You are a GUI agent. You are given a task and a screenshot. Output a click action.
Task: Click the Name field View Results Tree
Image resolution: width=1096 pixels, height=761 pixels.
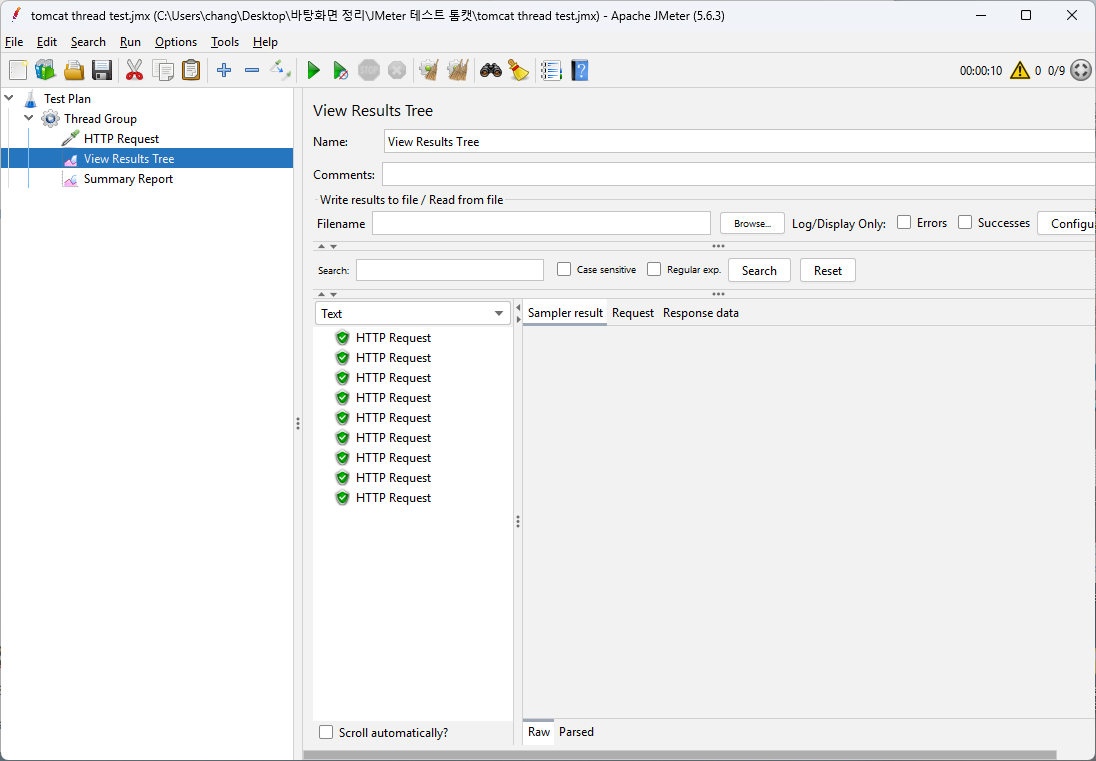coord(740,141)
